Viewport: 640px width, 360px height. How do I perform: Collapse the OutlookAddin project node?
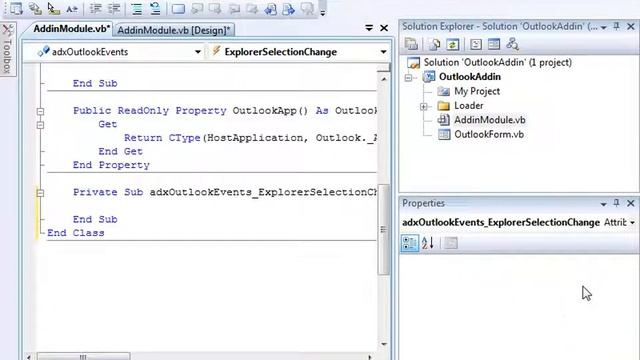[x=408, y=77]
